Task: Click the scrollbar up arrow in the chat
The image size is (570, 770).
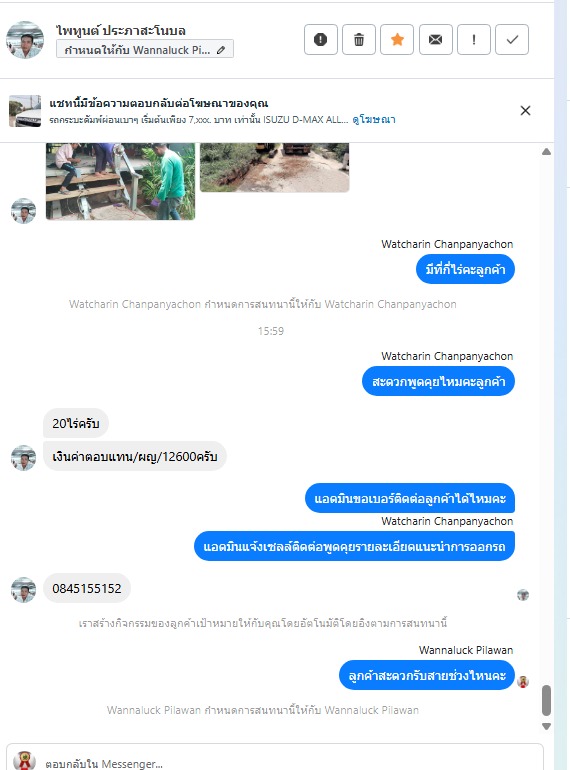Action: 546,152
